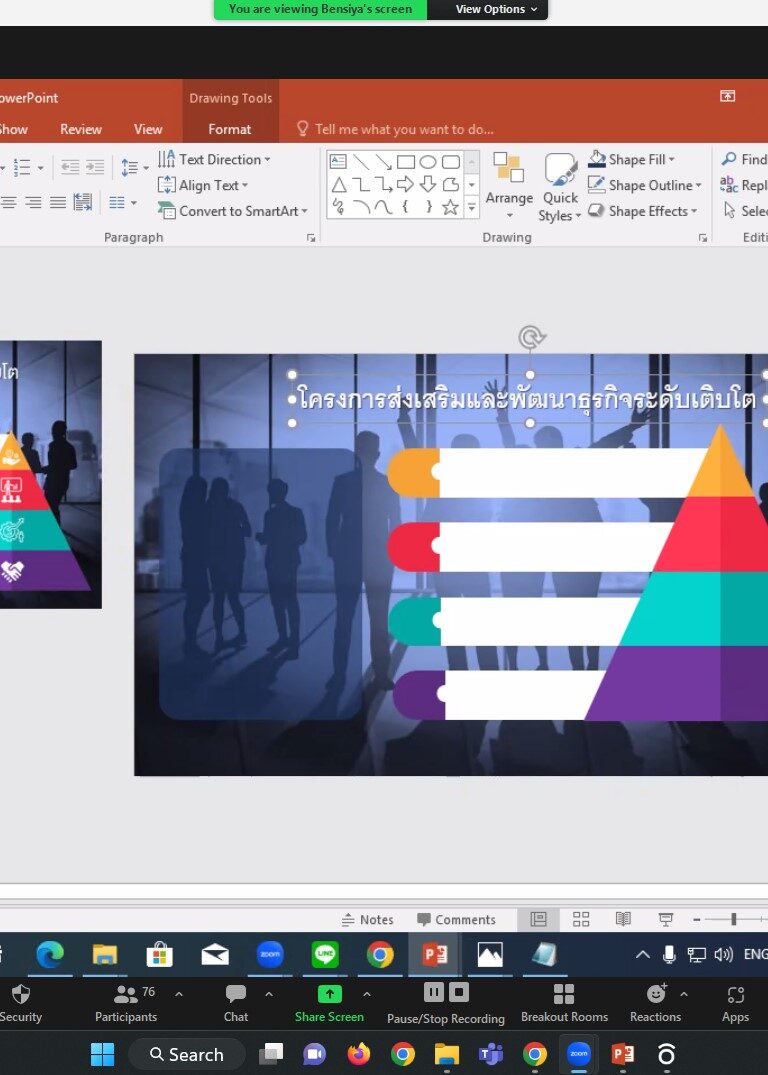Select the 5-Point Star shape
The height and width of the screenshot is (1075, 768).
click(450, 207)
